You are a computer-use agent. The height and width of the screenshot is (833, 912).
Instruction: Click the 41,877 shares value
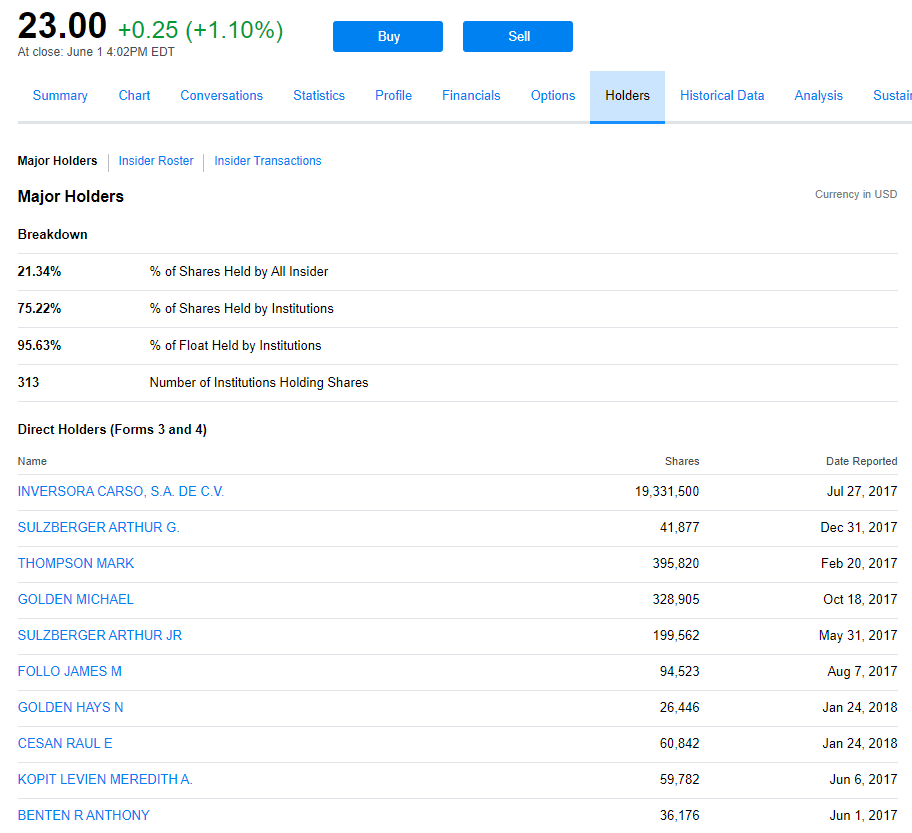pos(679,528)
